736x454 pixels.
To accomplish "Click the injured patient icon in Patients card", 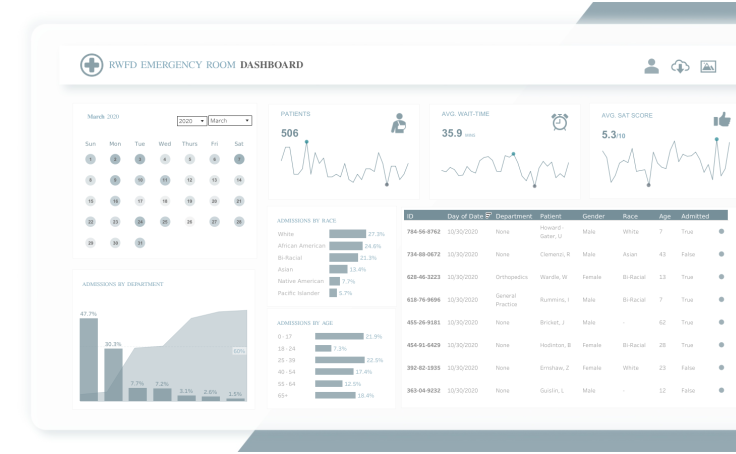I will point(399,123).
